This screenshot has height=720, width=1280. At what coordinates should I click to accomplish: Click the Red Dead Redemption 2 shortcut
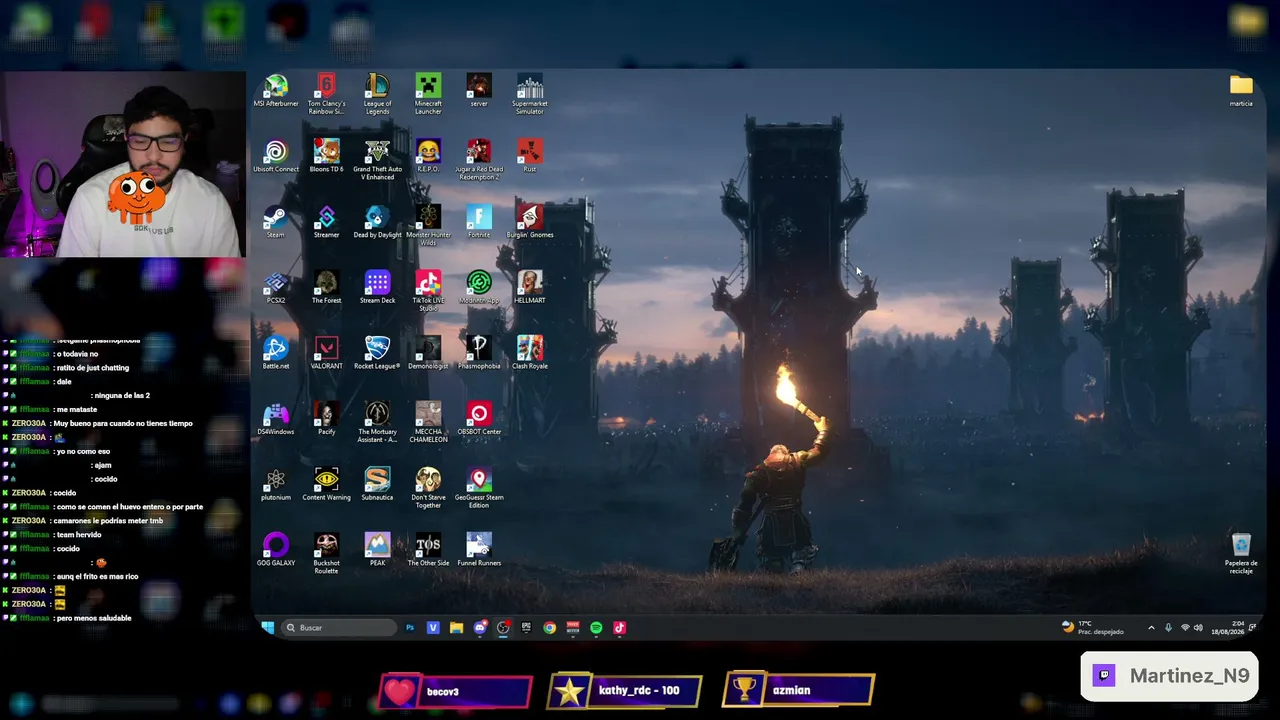click(x=479, y=160)
